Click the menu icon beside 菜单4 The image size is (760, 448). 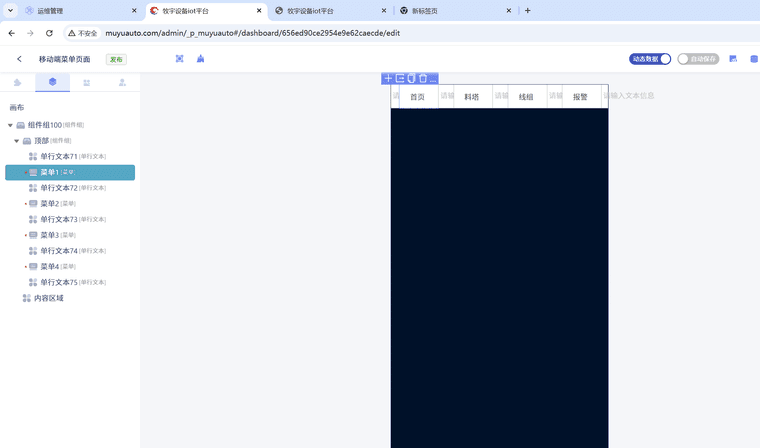tap(33, 267)
